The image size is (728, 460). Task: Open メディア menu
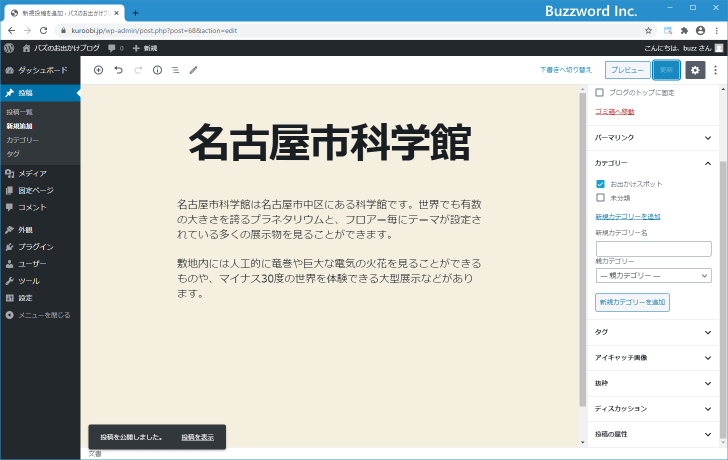40,173
